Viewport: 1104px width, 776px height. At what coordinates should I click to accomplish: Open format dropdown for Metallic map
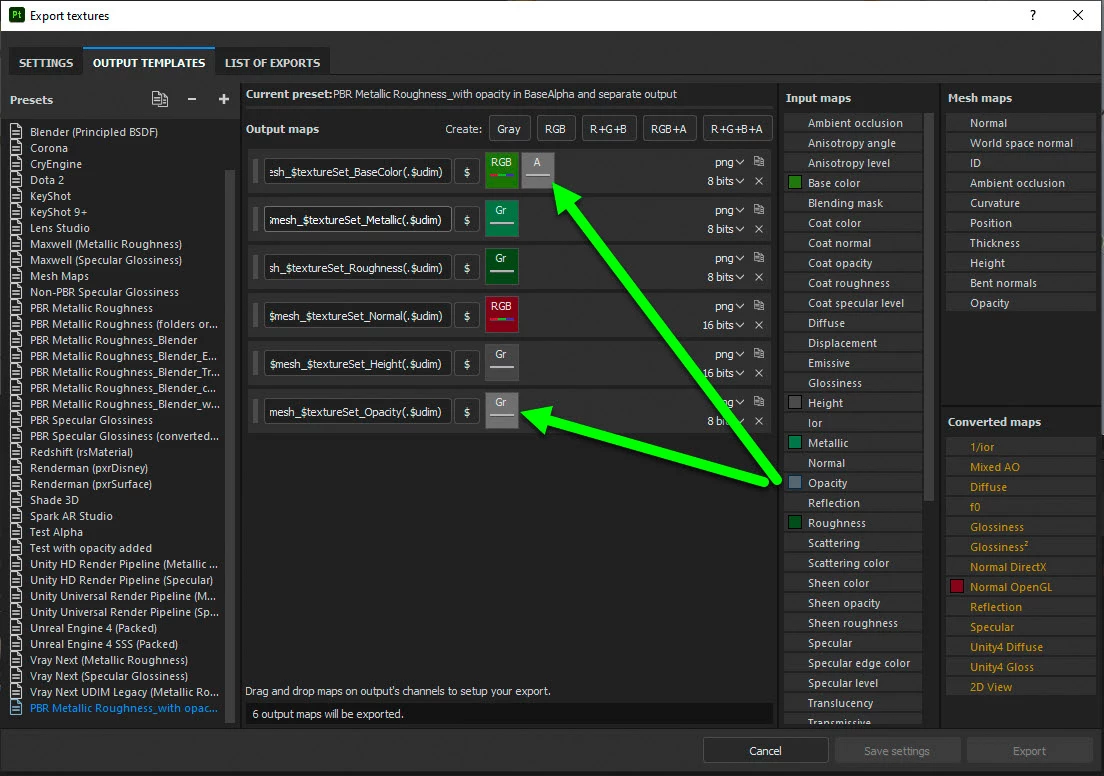pyautogui.click(x=729, y=210)
